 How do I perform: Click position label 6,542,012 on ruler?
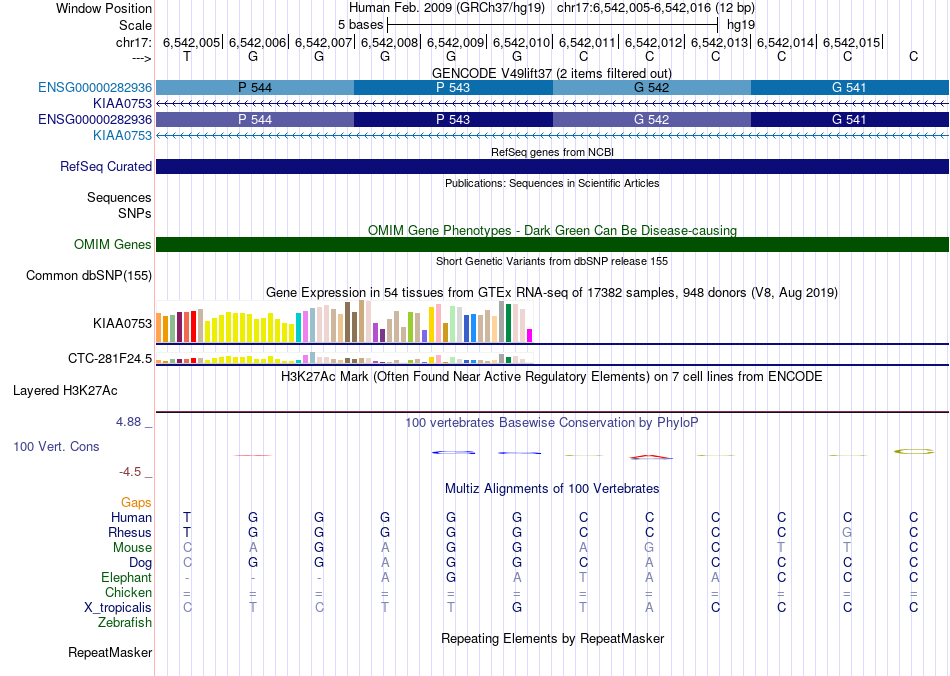653,42
